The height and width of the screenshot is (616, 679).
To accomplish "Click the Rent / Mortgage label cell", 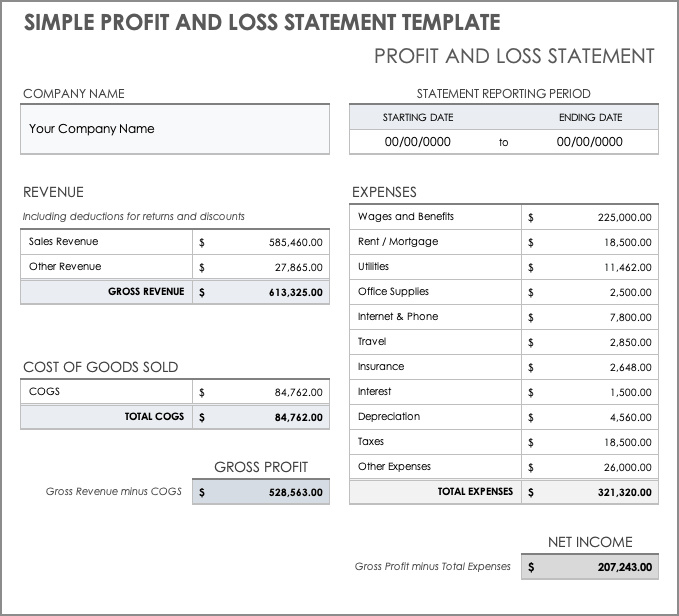I will point(435,242).
